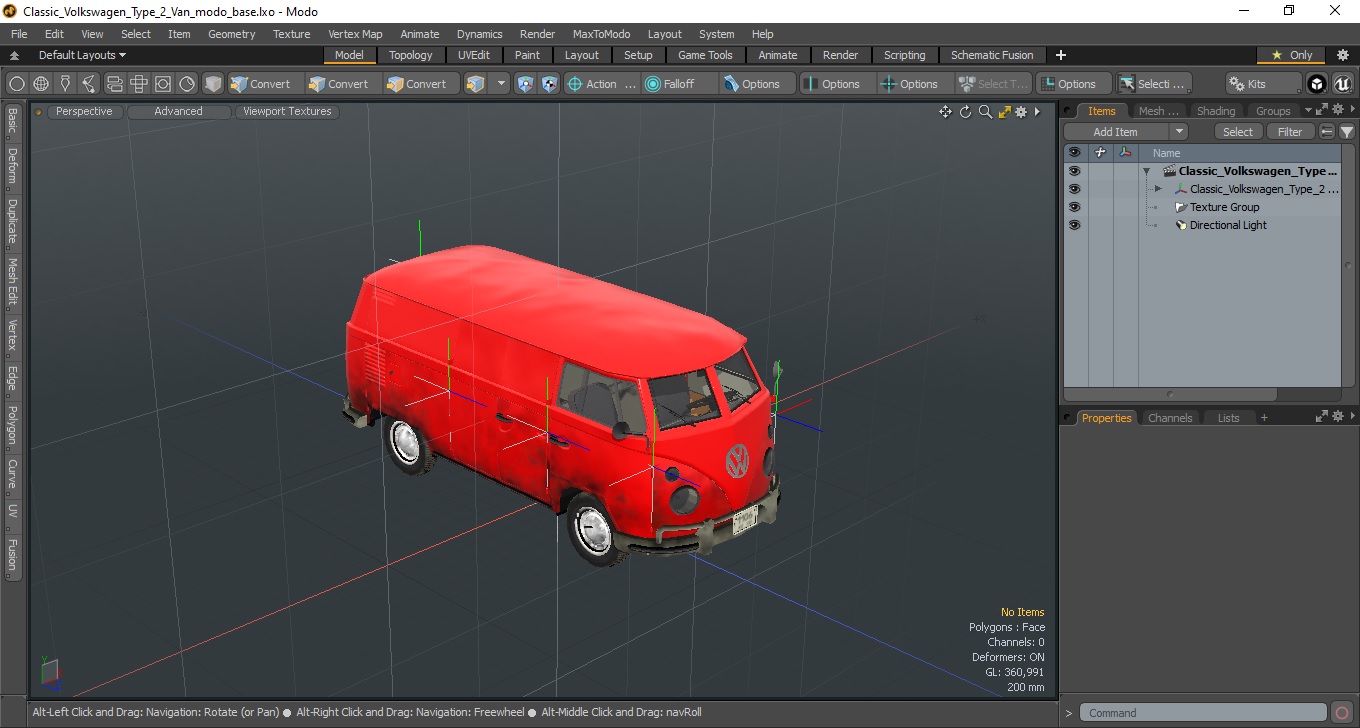Open the Add Item dropdown arrow

point(1179,132)
